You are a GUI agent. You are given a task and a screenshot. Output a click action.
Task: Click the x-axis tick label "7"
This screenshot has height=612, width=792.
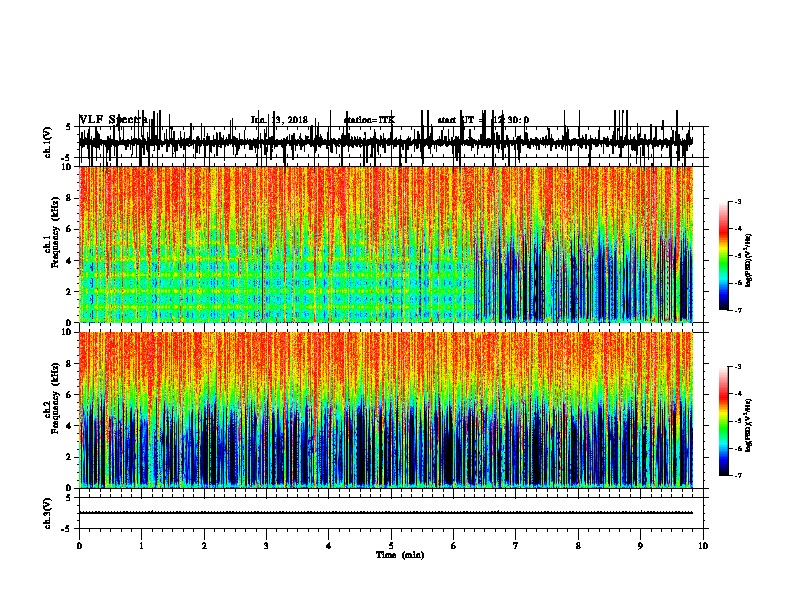[x=516, y=546]
